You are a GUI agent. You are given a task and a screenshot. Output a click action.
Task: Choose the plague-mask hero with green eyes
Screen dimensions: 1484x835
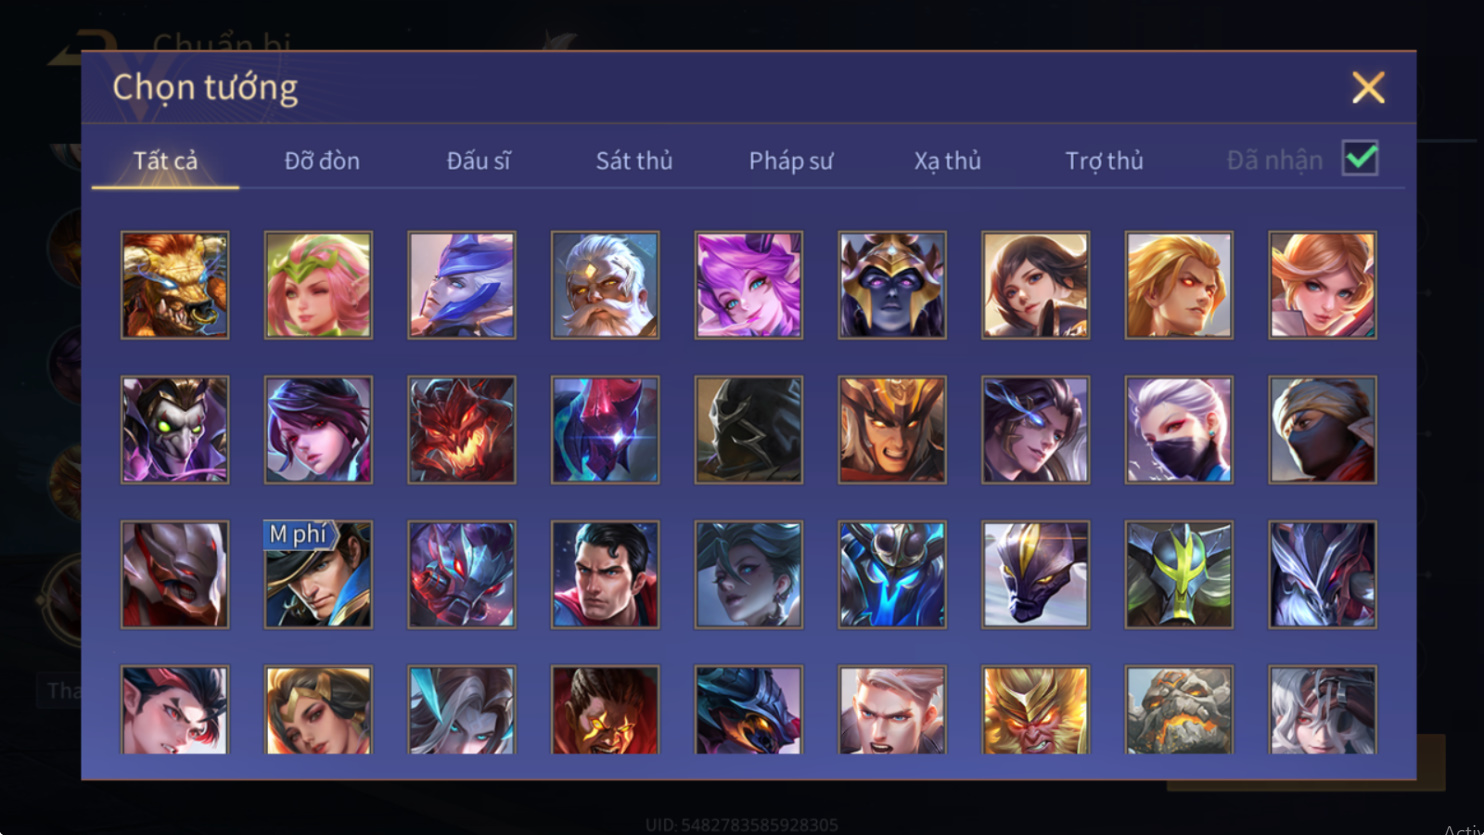point(175,430)
